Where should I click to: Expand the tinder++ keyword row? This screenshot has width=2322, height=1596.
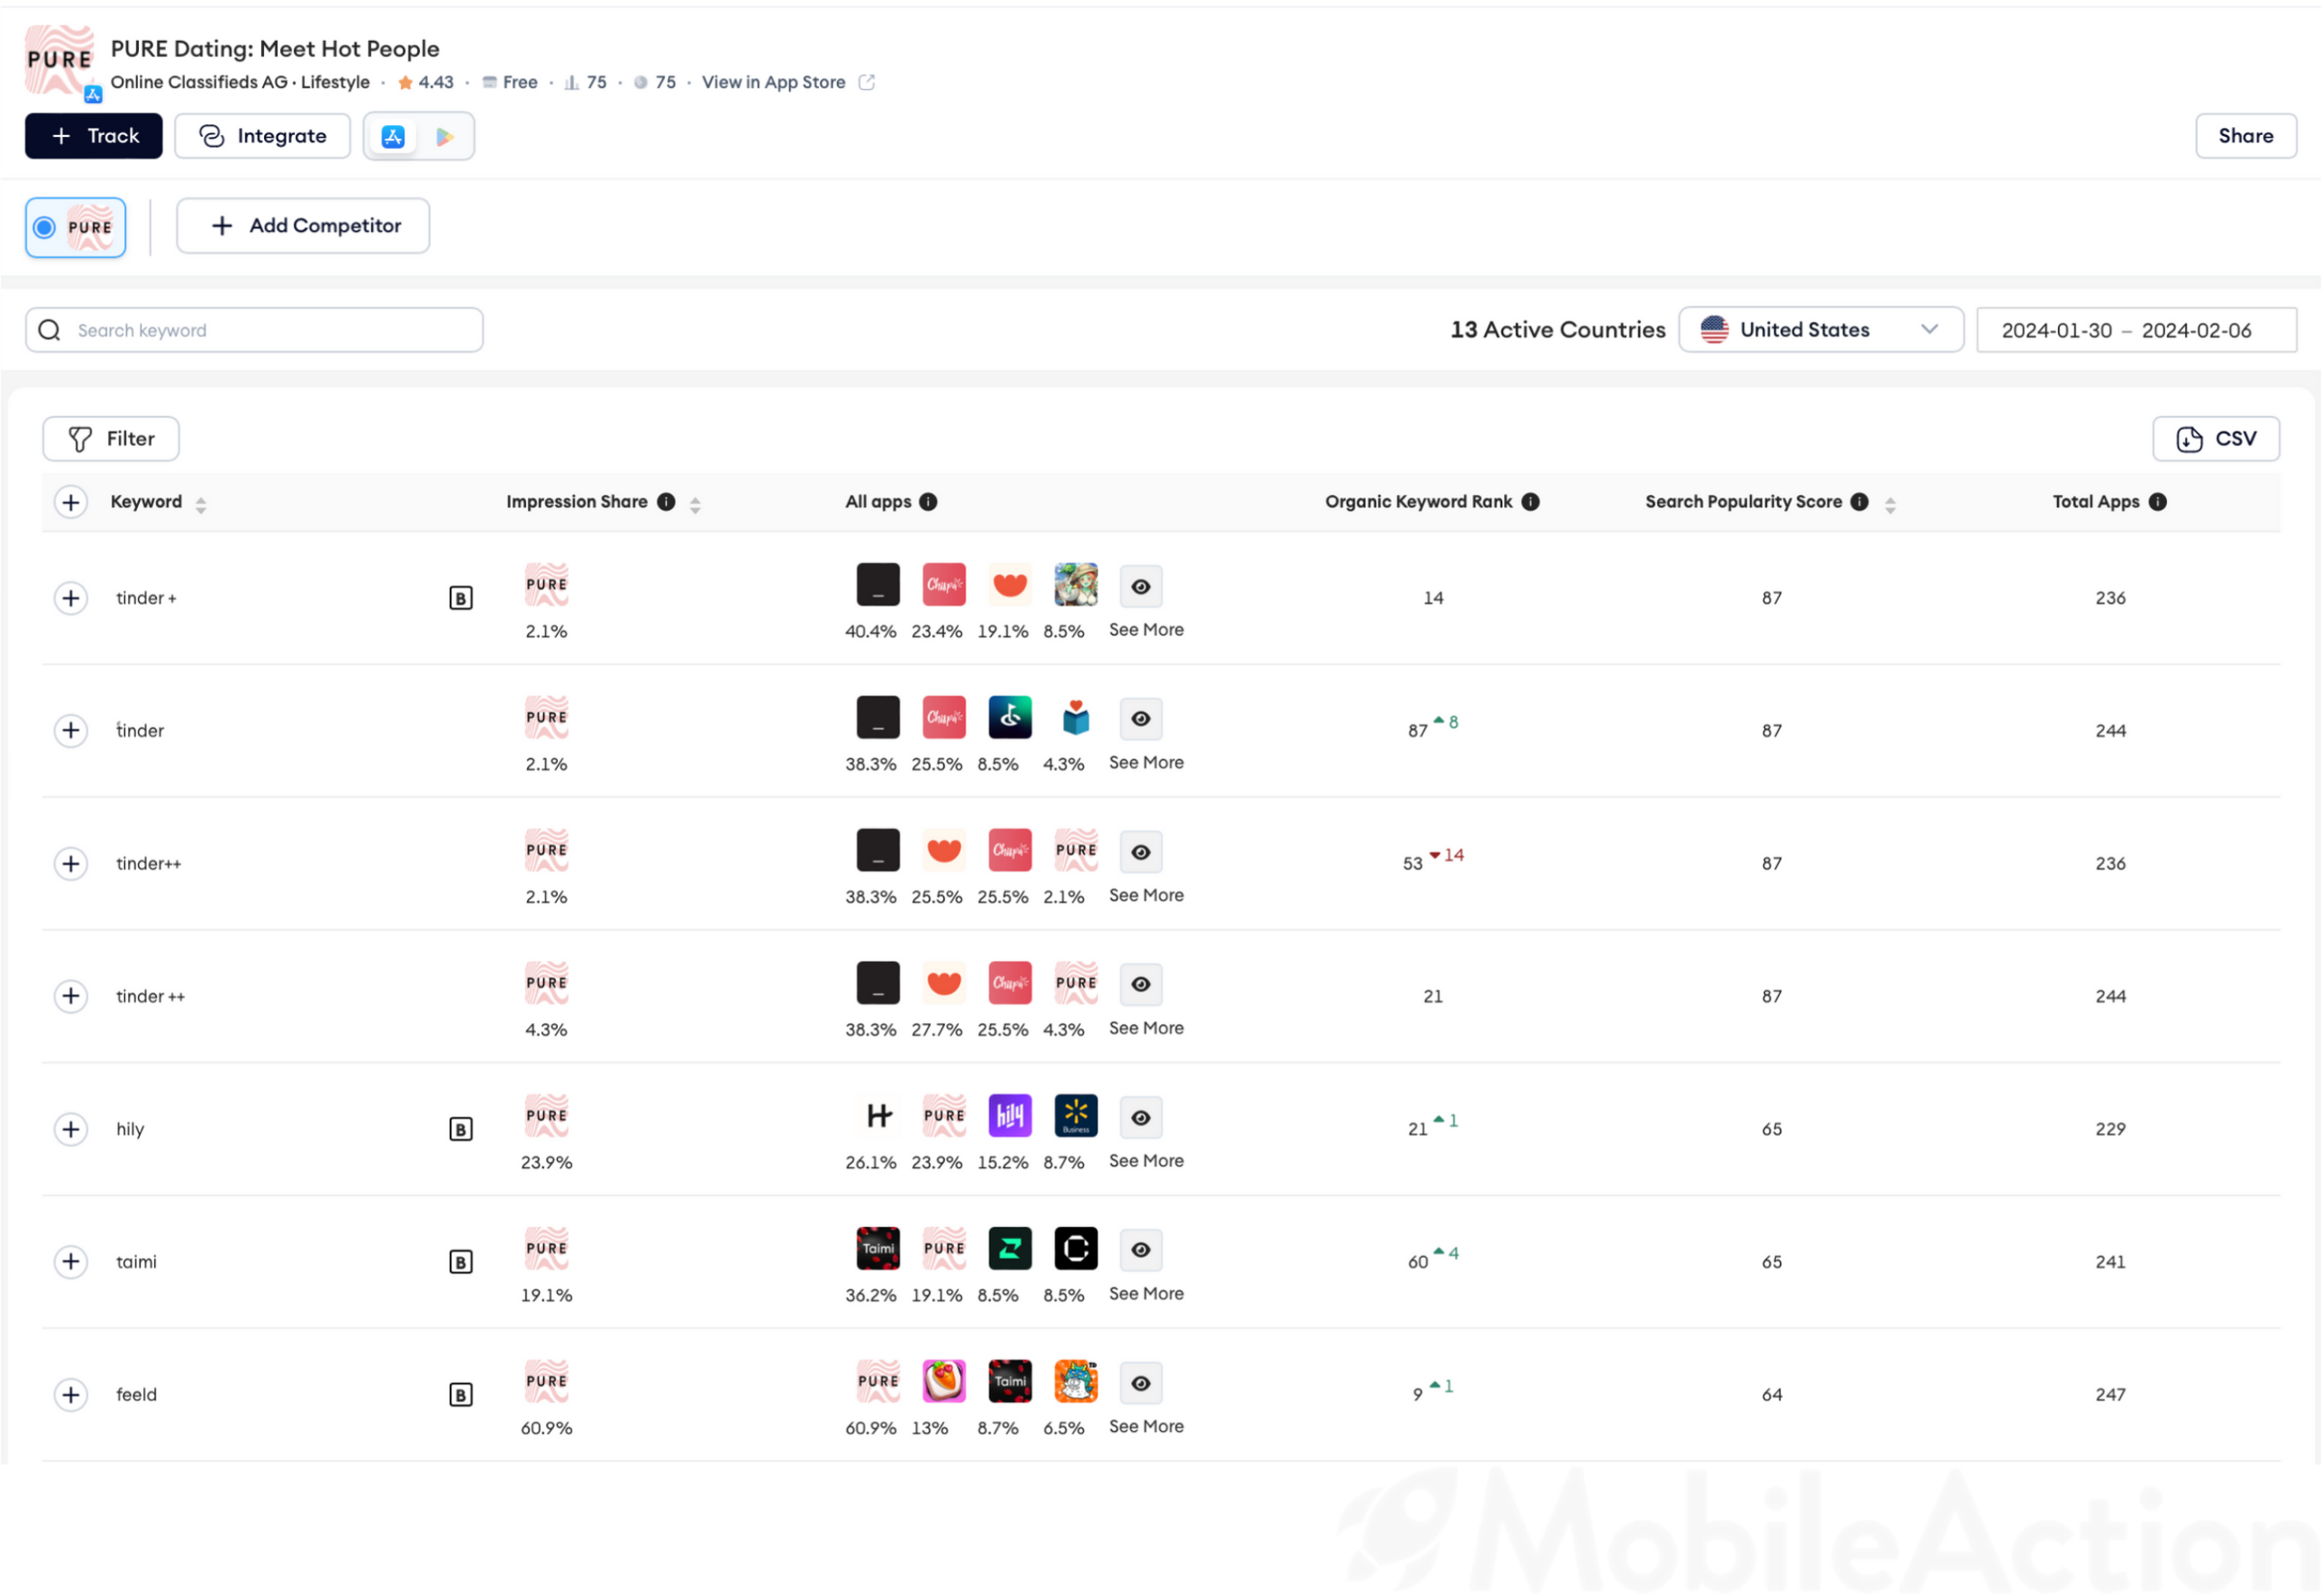coord(71,864)
